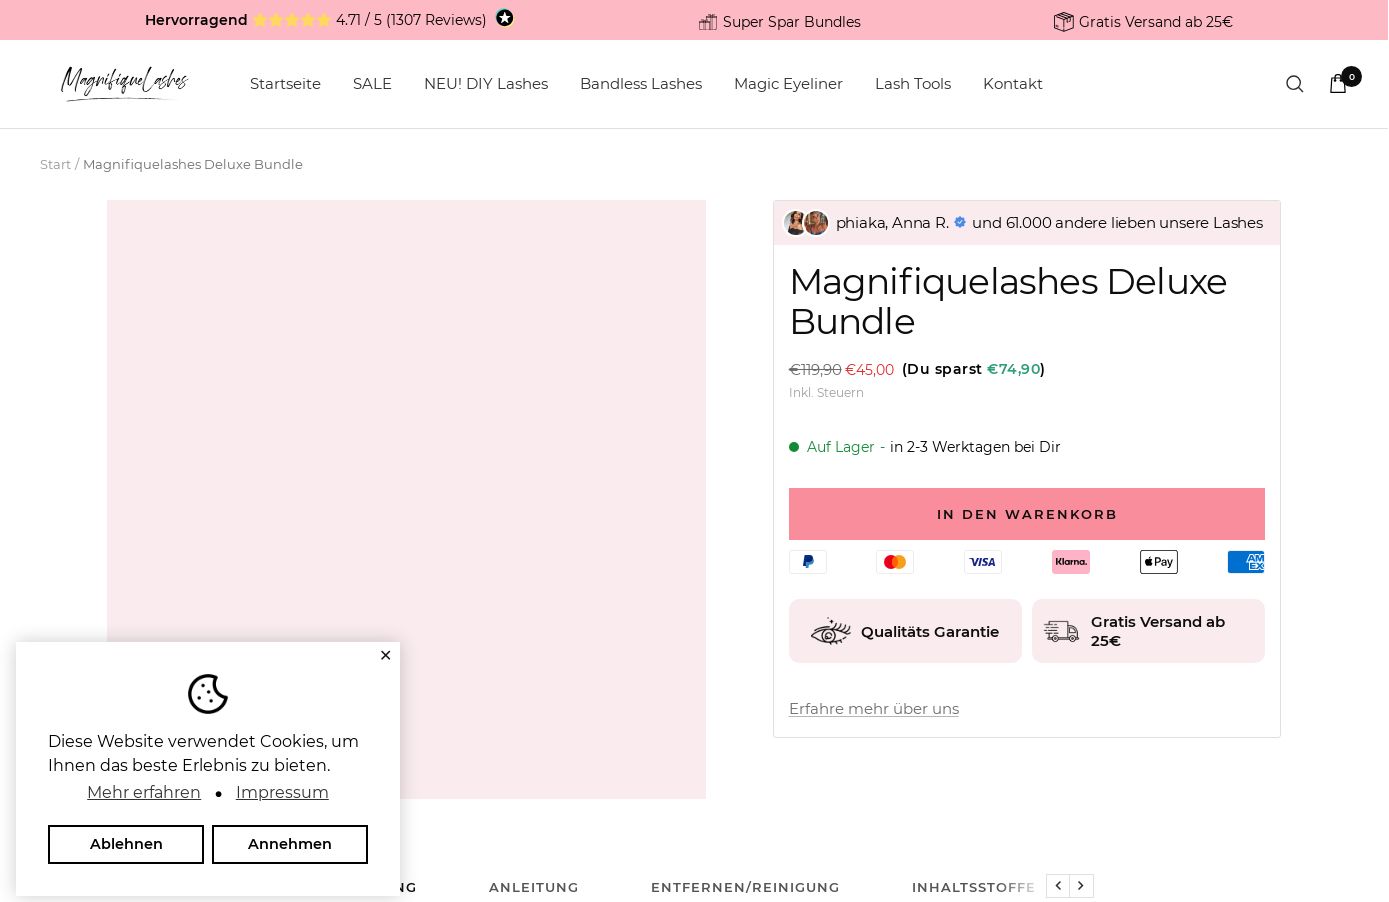Image resolution: width=1389 pixels, height=902 pixels.
Task: Click the Super Spar Bundles text
Action: pos(791,22)
